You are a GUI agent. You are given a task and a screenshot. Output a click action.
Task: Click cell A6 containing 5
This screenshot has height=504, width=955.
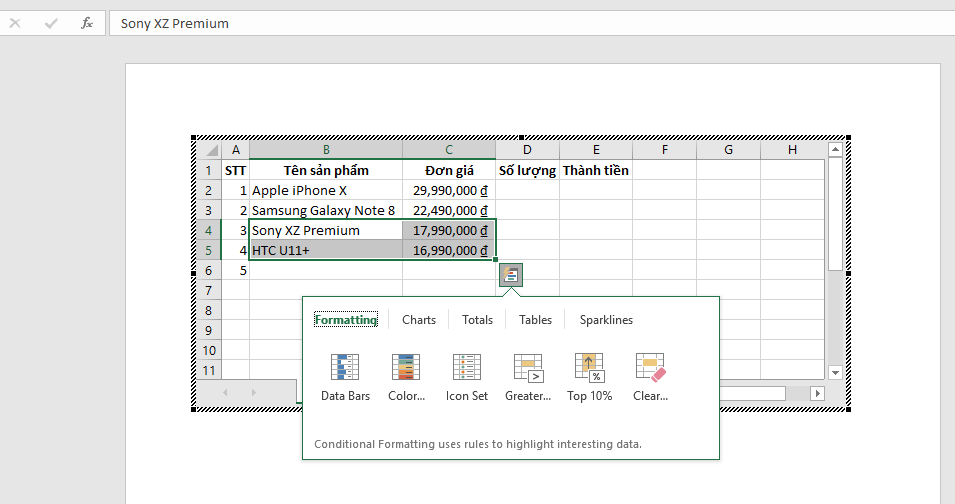[x=236, y=270]
